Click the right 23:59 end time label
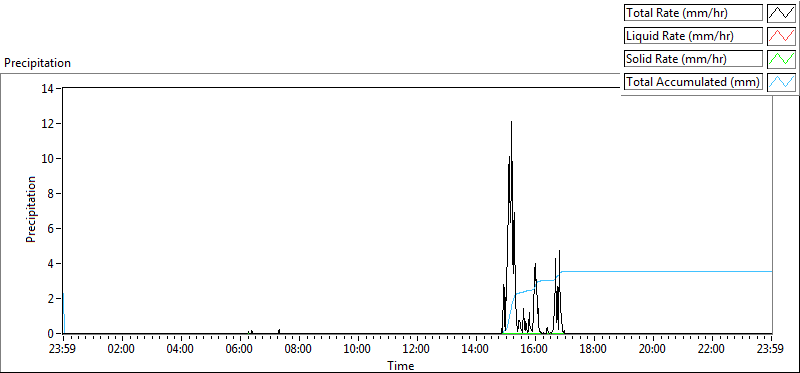Image resolution: width=800 pixels, height=373 pixels. pos(771,350)
